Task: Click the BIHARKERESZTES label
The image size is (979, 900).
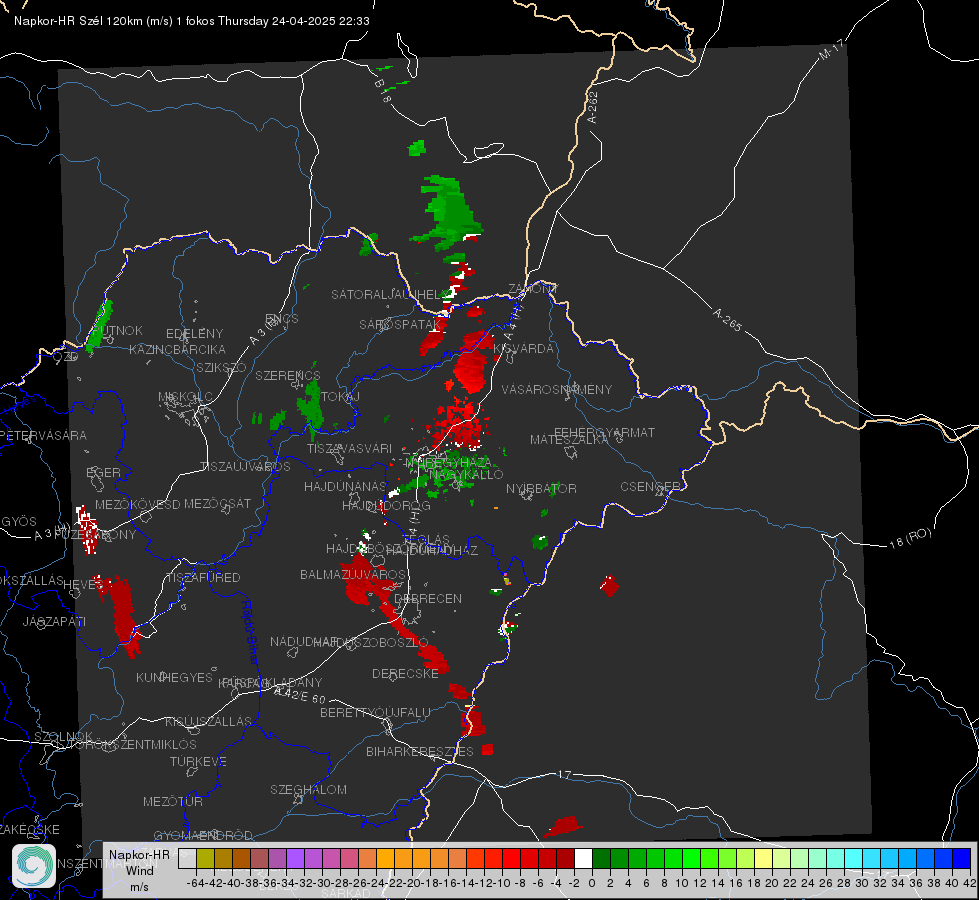Action: [x=420, y=751]
